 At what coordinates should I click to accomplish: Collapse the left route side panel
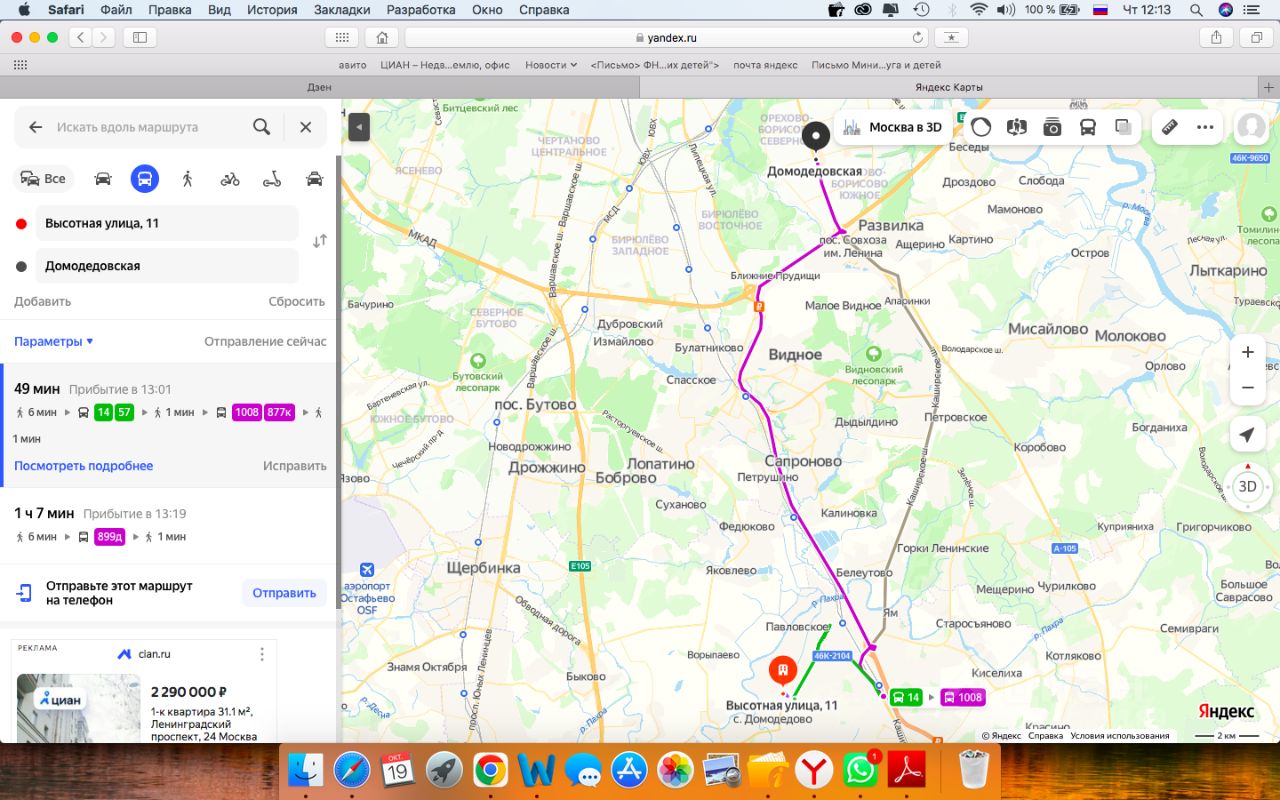tap(358, 127)
